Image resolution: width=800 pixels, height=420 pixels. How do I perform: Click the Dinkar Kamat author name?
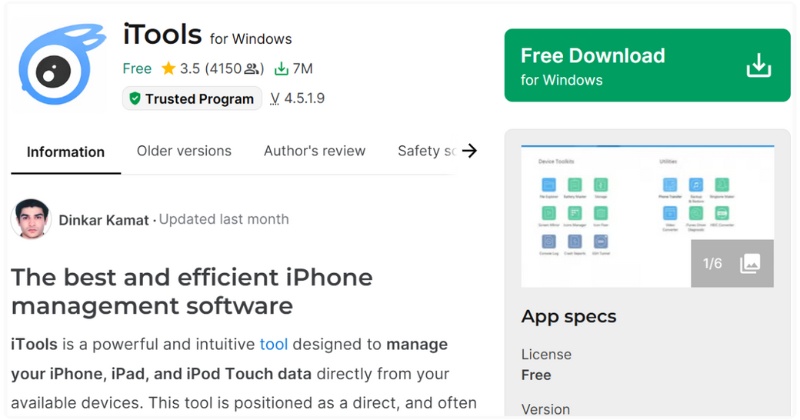coord(104,219)
